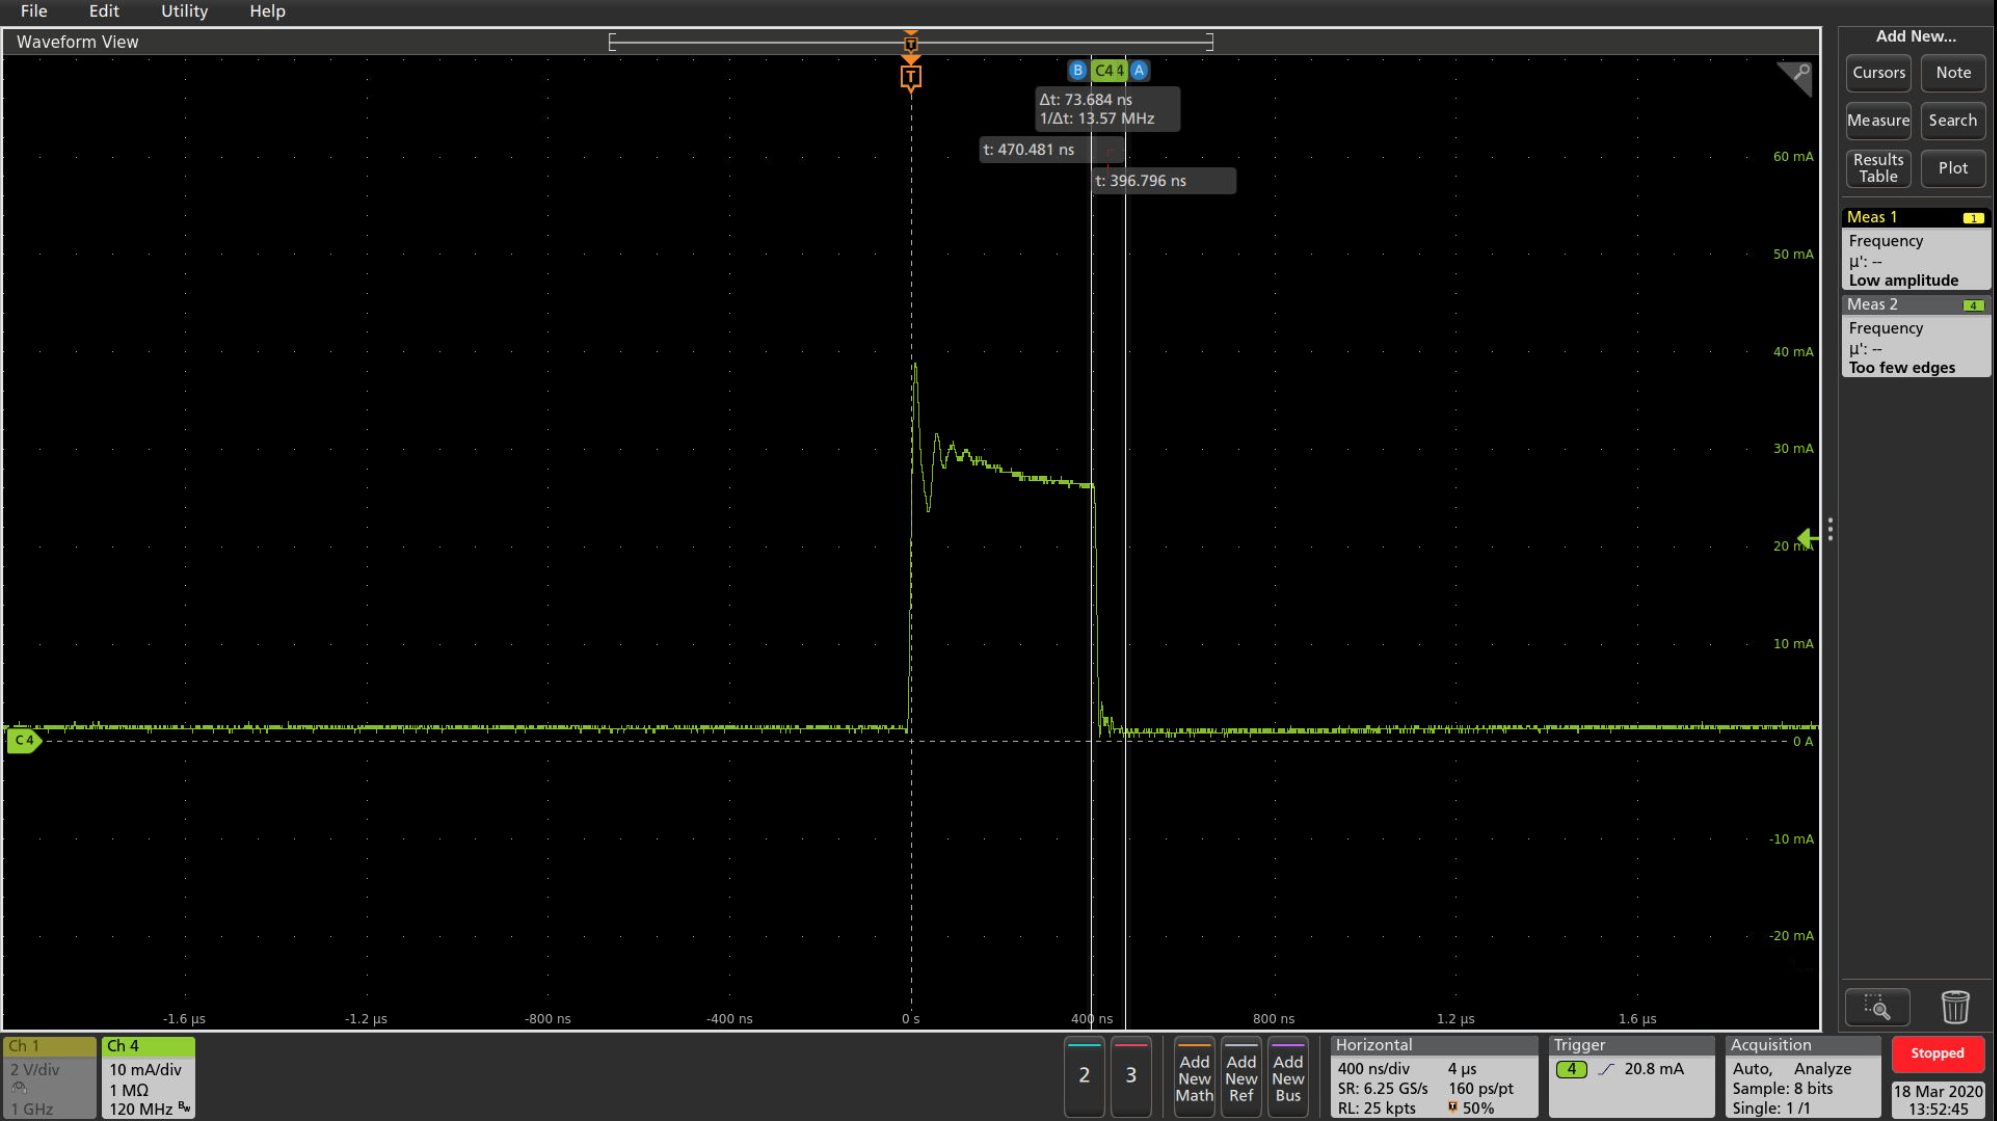Click the orange trigger T marker
Screen dimensions: 1997x1121
click(x=910, y=77)
